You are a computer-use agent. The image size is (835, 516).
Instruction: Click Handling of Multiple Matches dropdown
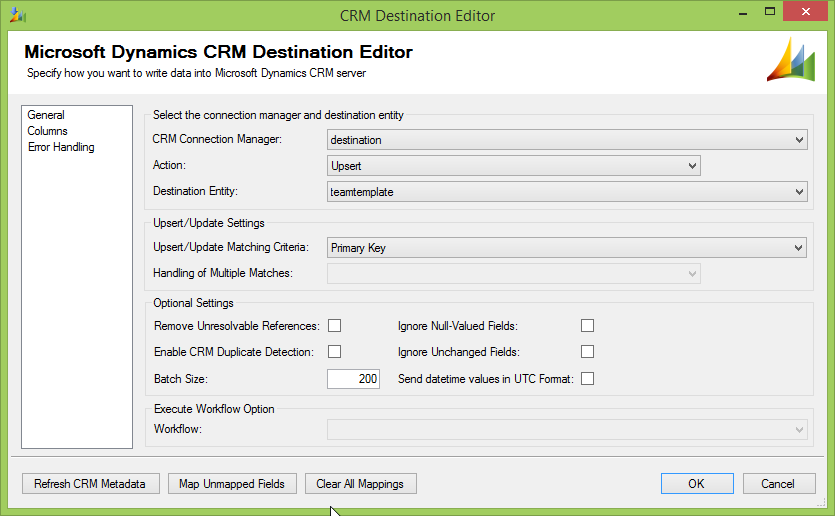click(513, 274)
